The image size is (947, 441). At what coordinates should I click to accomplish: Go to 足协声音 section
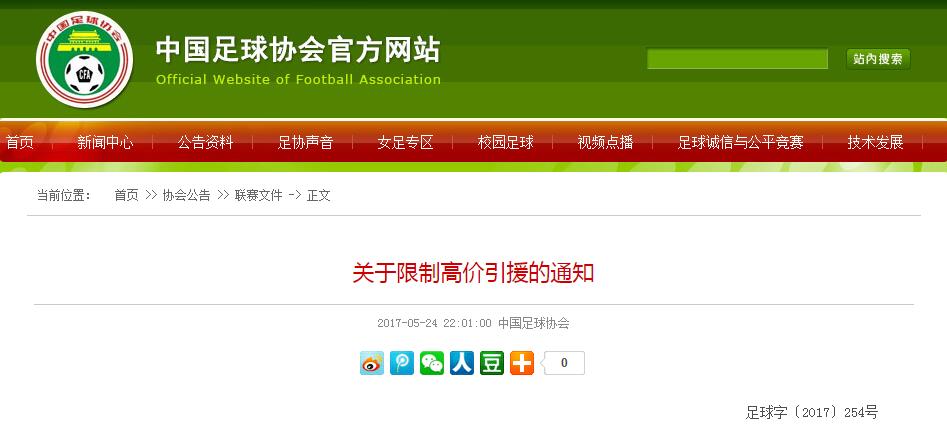306,143
